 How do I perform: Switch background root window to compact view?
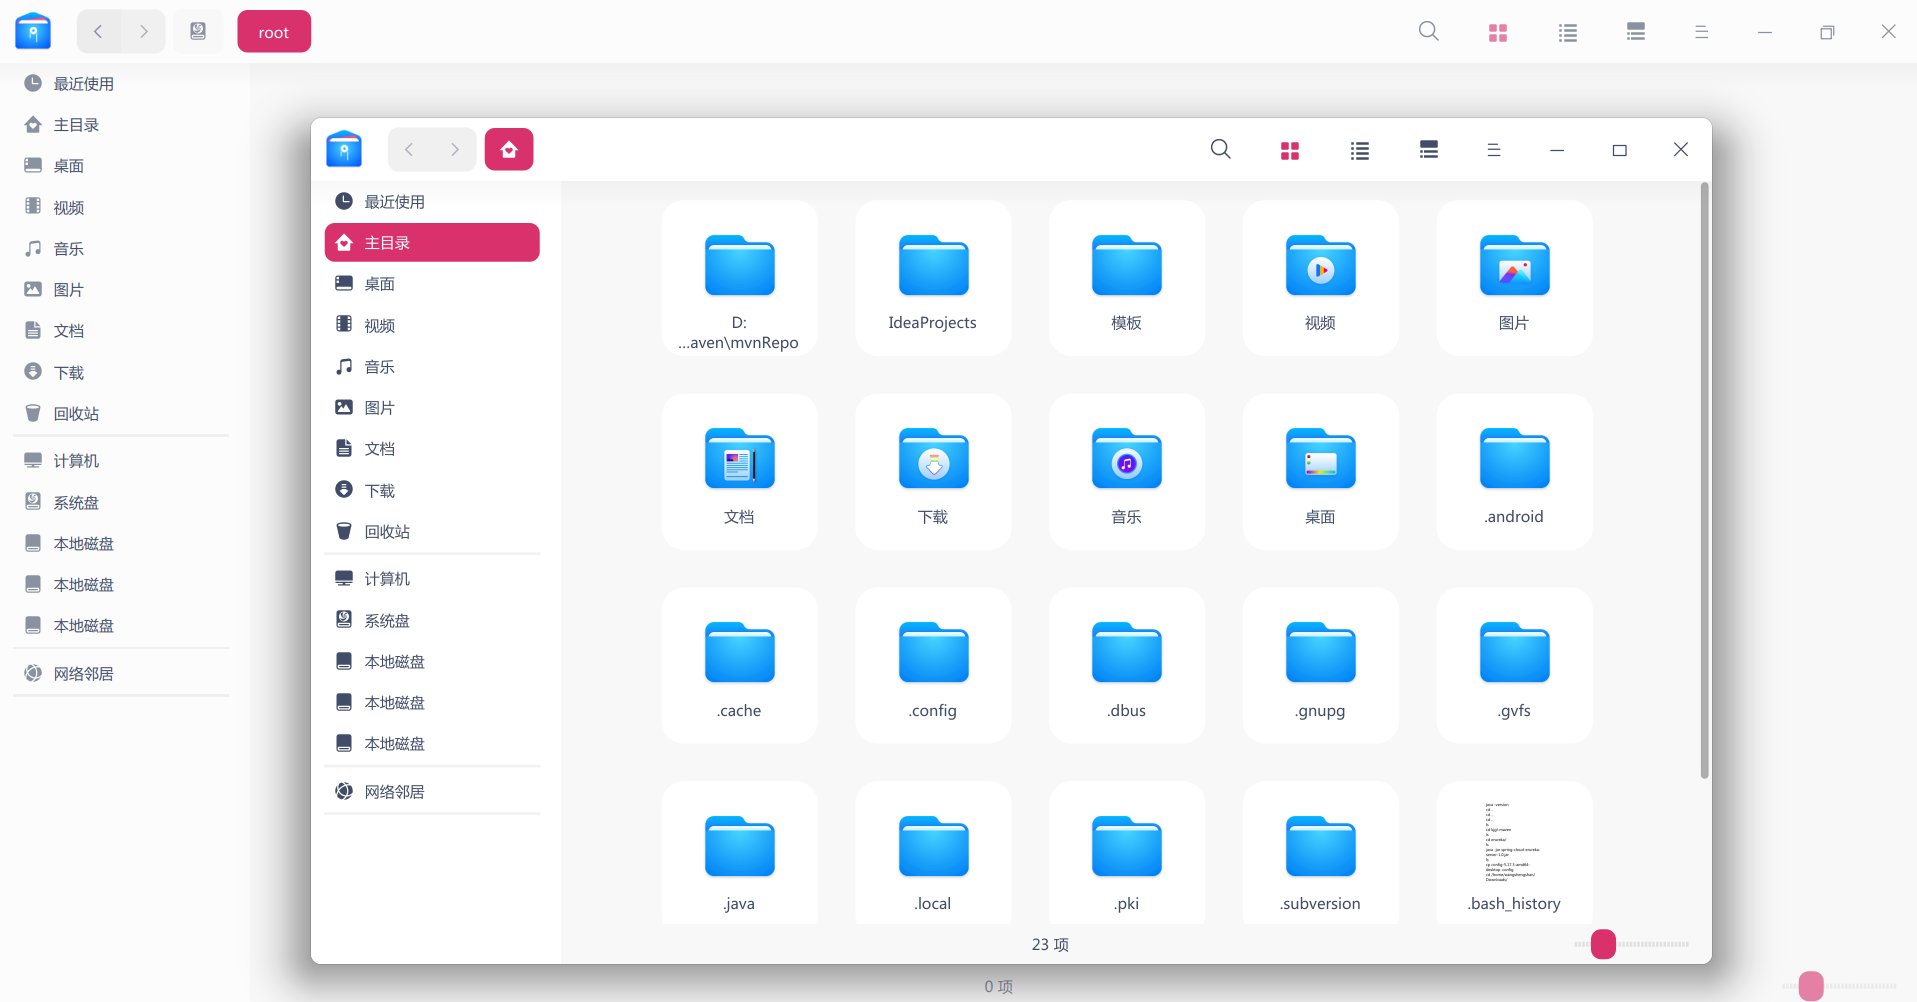(1636, 32)
